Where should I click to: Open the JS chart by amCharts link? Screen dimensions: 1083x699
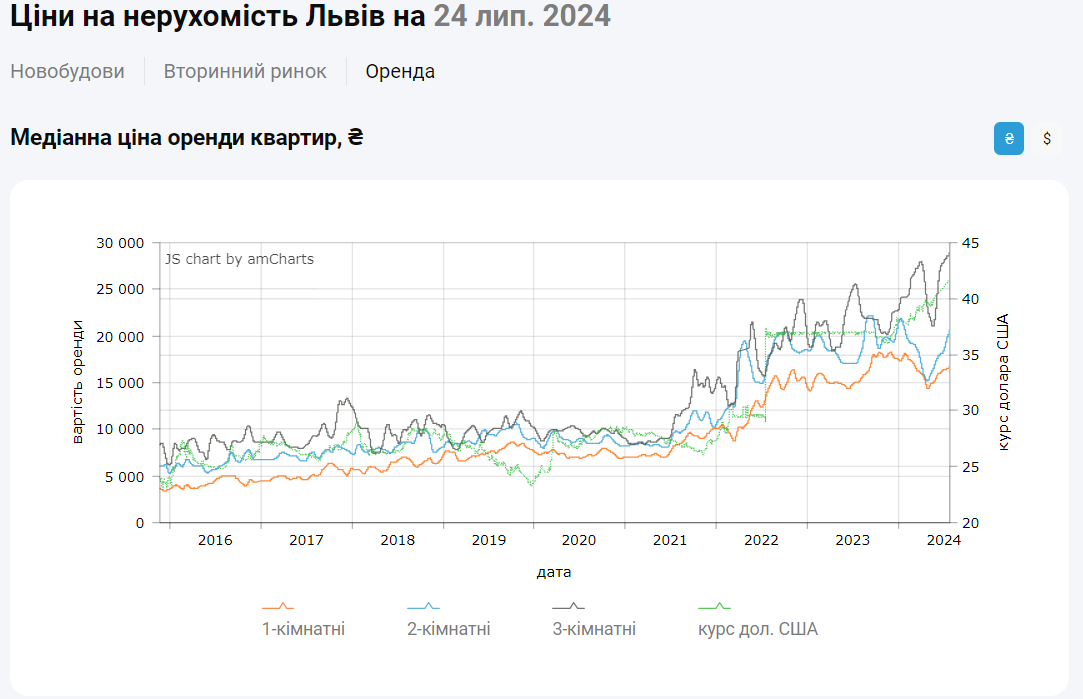[x=237, y=259]
